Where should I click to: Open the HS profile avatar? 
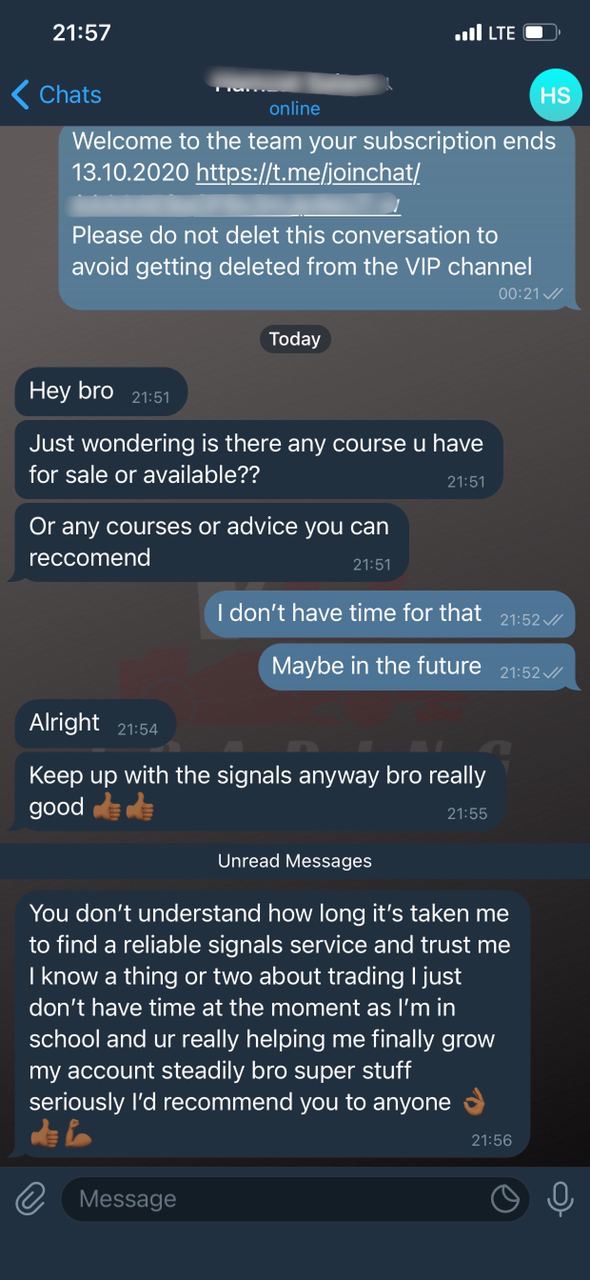pos(554,95)
